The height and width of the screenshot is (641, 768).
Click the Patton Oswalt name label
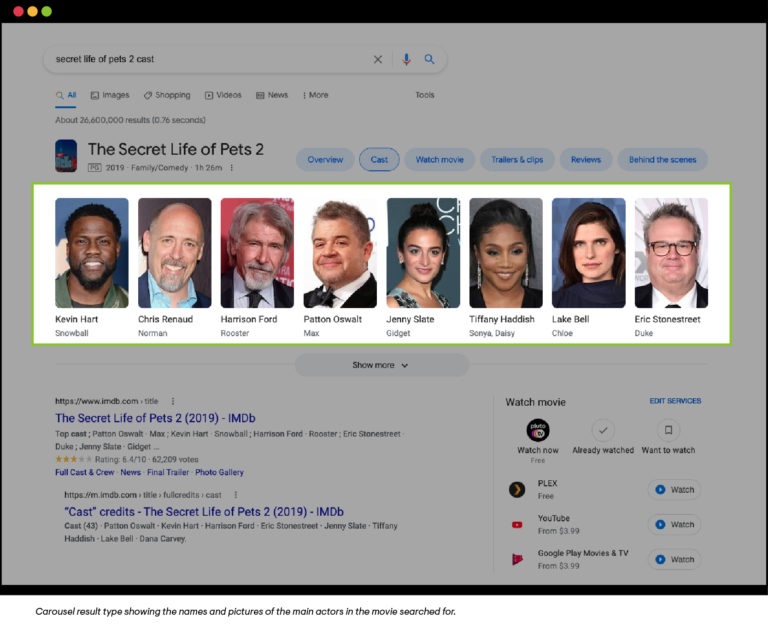click(x=333, y=319)
